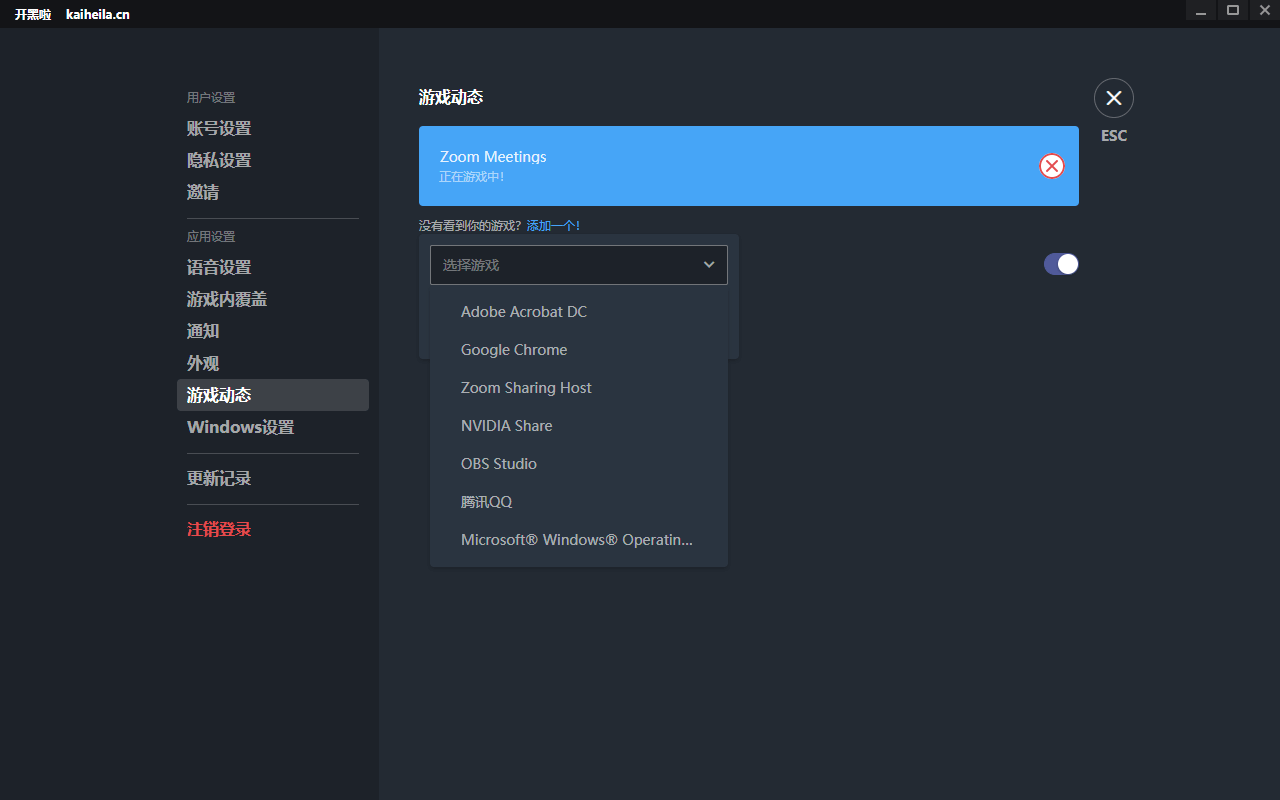The image size is (1280, 800).
Task: Collapse the 选择游戏 dropdown chevron
Action: (709, 265)
